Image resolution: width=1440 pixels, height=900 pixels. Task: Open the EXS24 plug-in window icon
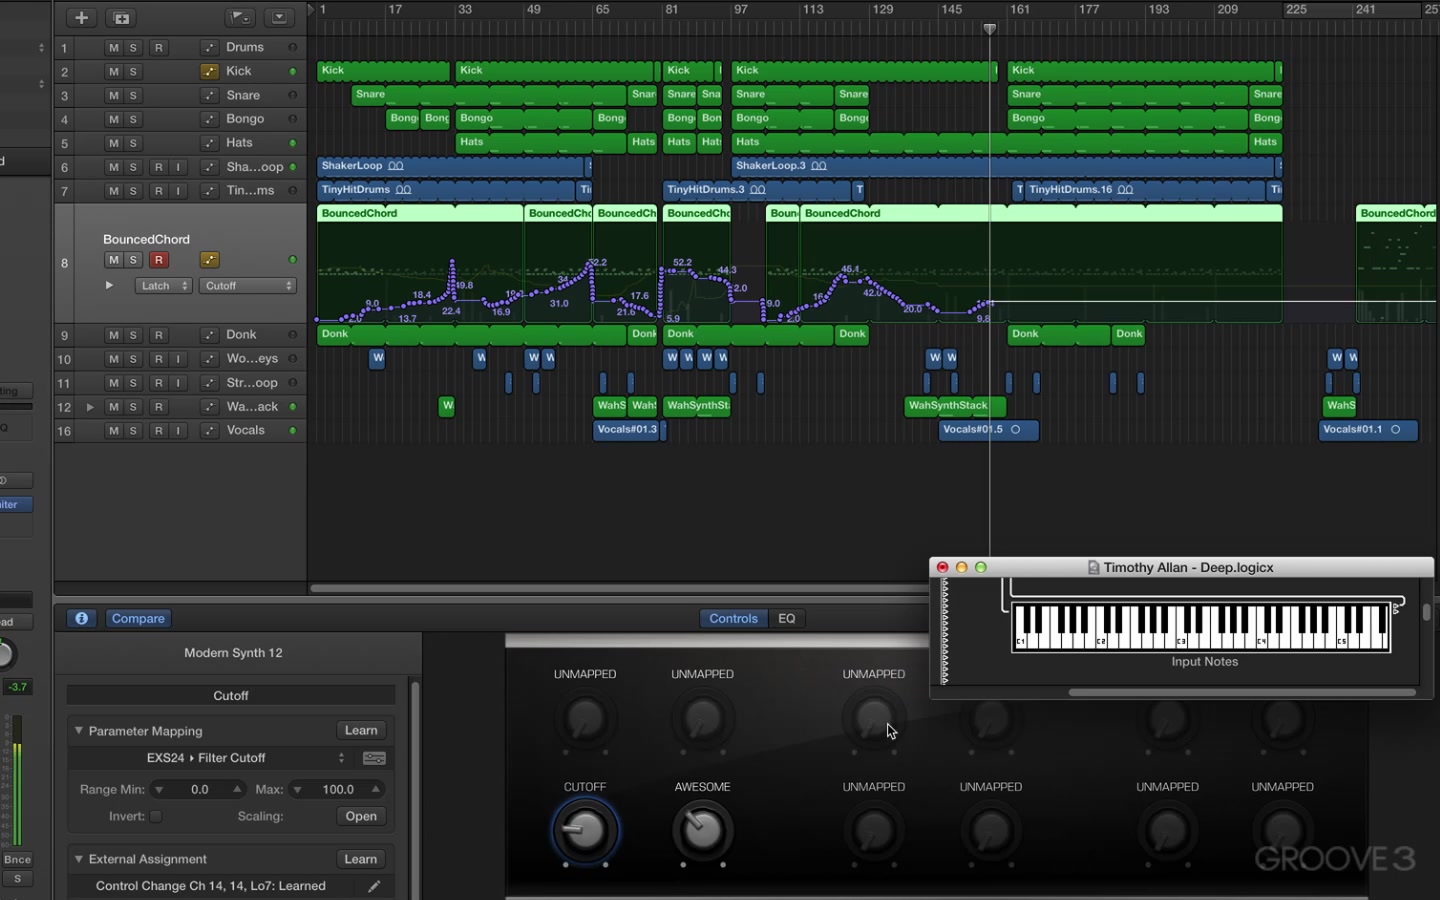point(374,758)
